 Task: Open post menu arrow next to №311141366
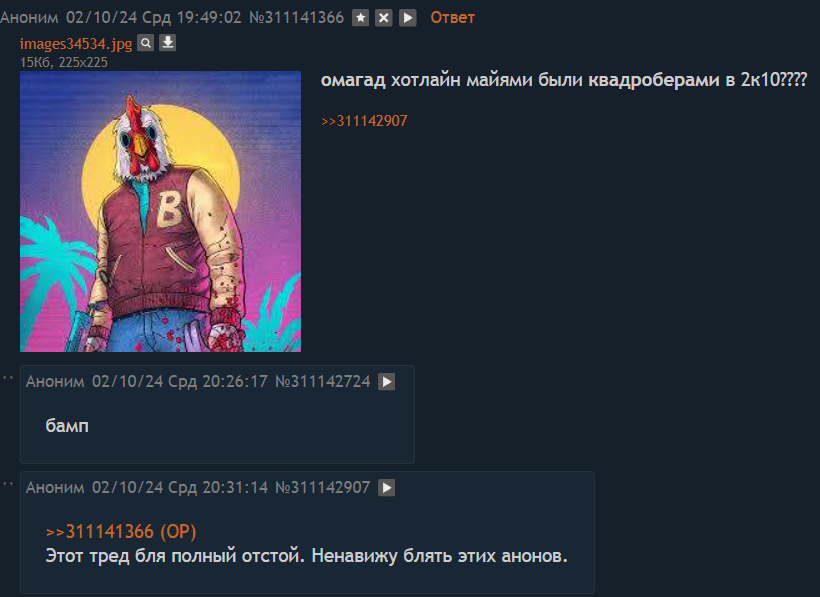pyautogui.click(x=407, y=18)
